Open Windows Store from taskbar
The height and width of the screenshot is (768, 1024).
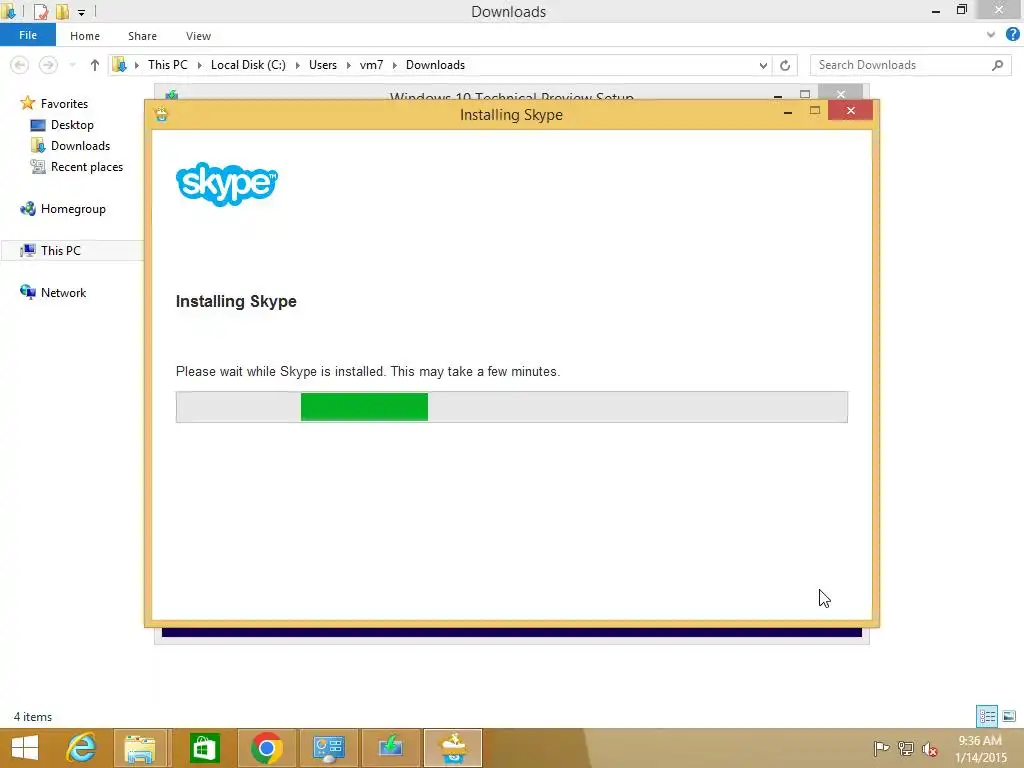click(204, 748)
